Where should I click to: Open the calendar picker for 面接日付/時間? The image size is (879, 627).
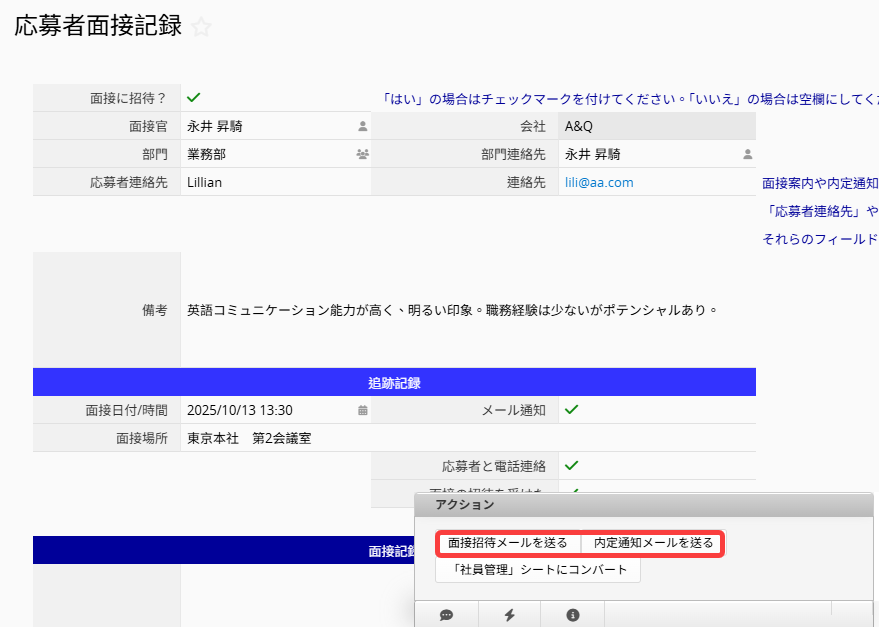point(362,410)
